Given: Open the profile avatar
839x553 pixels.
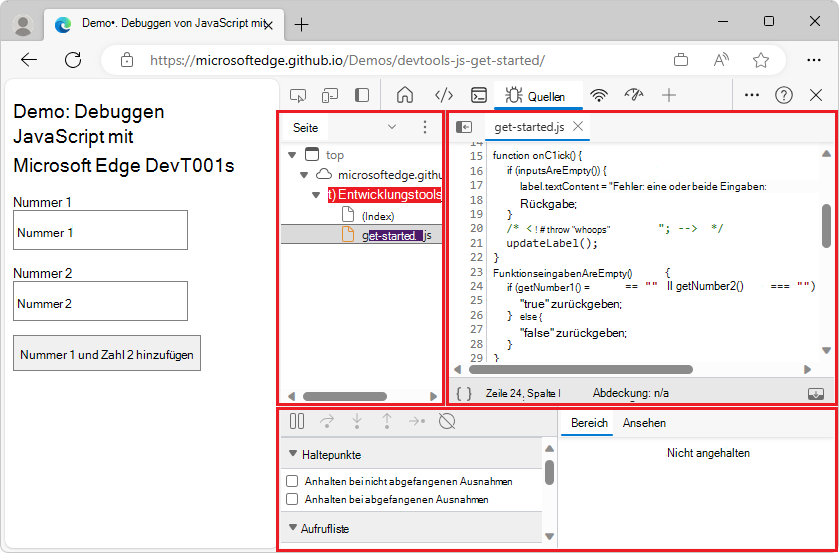Looking at the screenshot, I should 23,25.
